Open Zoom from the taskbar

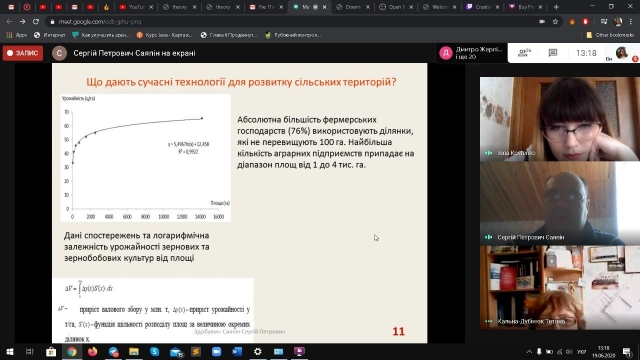click(x=216, y=351)
